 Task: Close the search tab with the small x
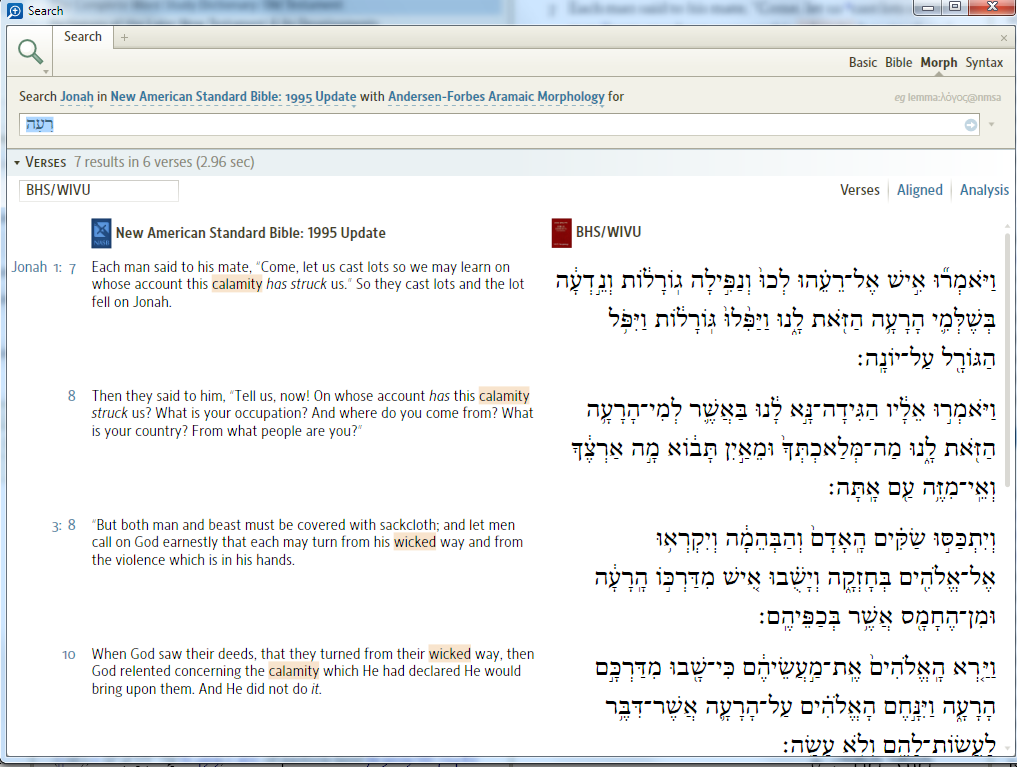point(1003,38)
